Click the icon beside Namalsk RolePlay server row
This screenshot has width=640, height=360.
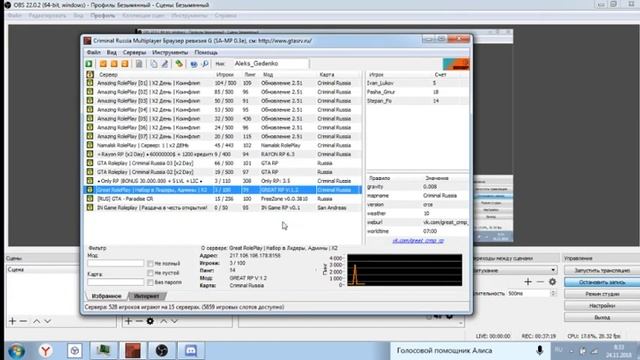[x=90, y=145]
